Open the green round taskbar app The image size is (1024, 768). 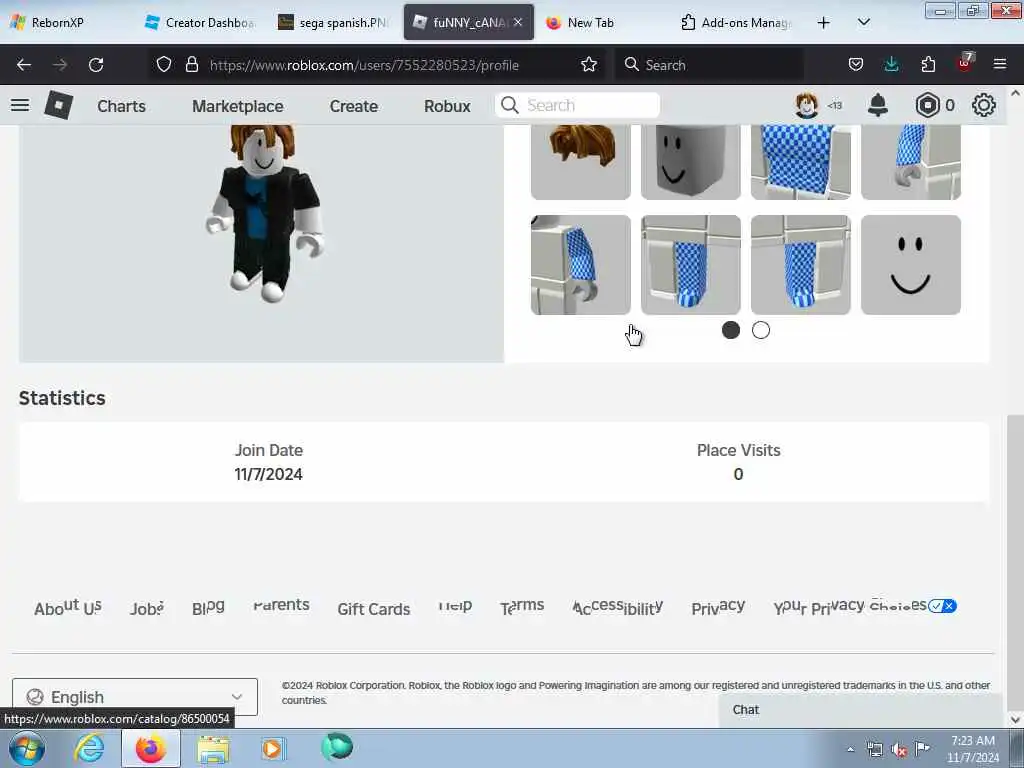coord(337,747)
